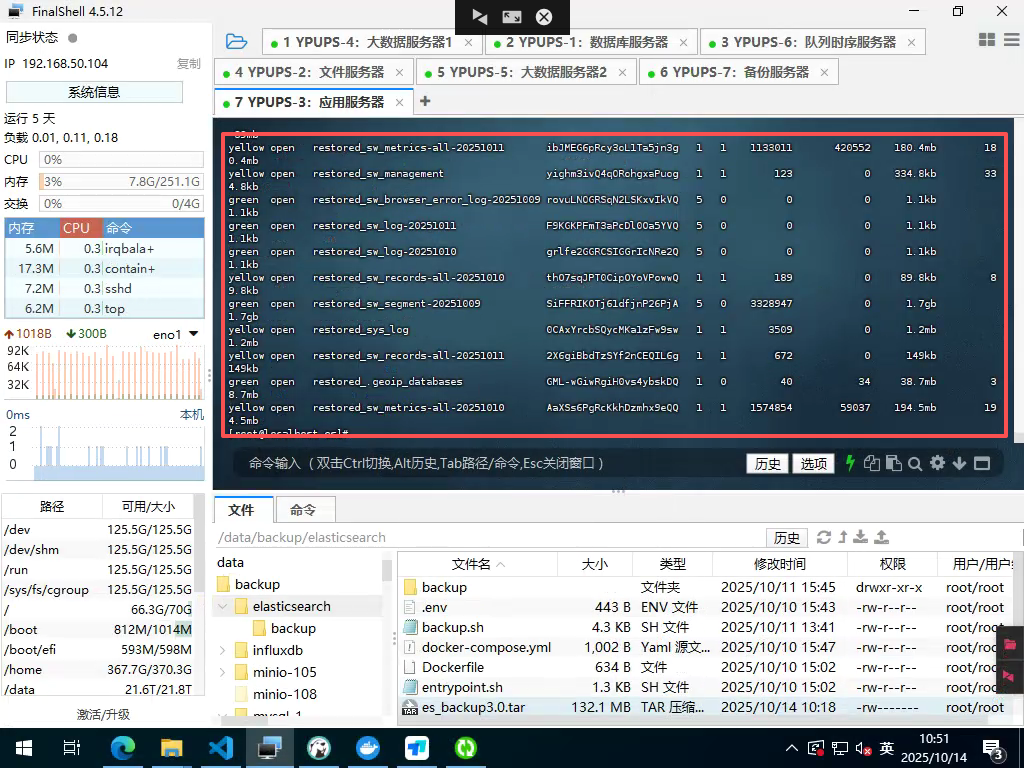Image resolution: width=1024 pixels, height=768 pixels.
Task: Switch to the 命令 tab
Action: tap(303, 510)
